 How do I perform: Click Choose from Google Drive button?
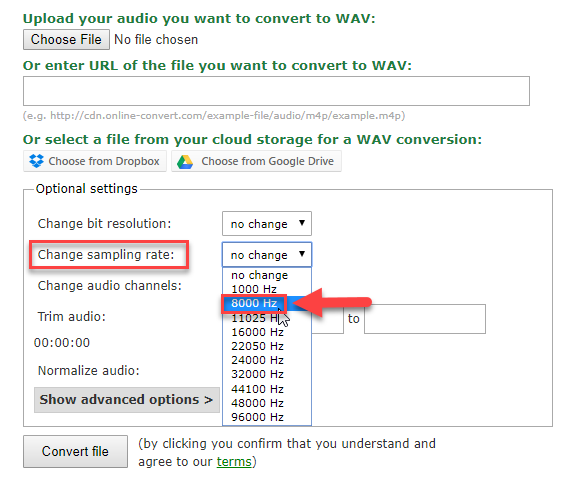(x=256, y=161)
